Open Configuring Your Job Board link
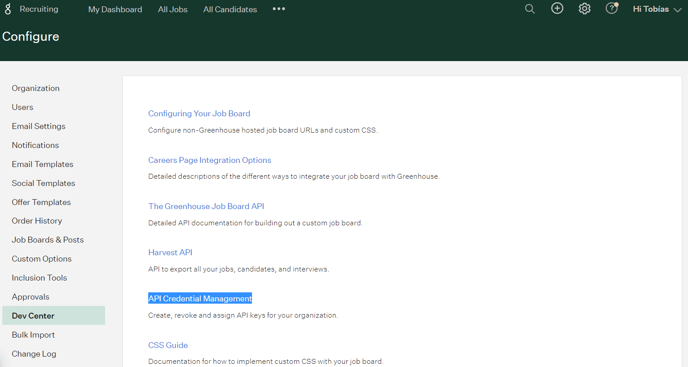Image resolution: width=688 pixels, height=367 pixels. [x=199, y=113]
